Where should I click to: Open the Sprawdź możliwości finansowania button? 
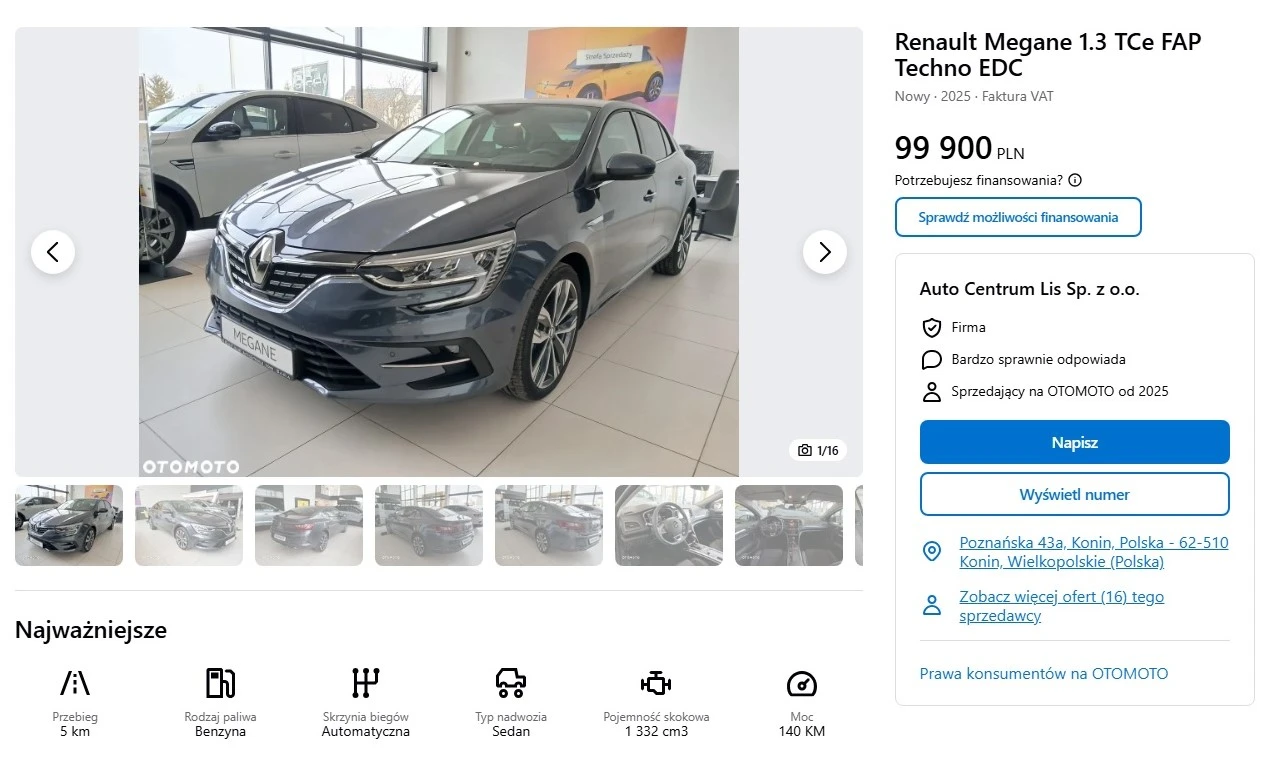tap(1018, 217)
